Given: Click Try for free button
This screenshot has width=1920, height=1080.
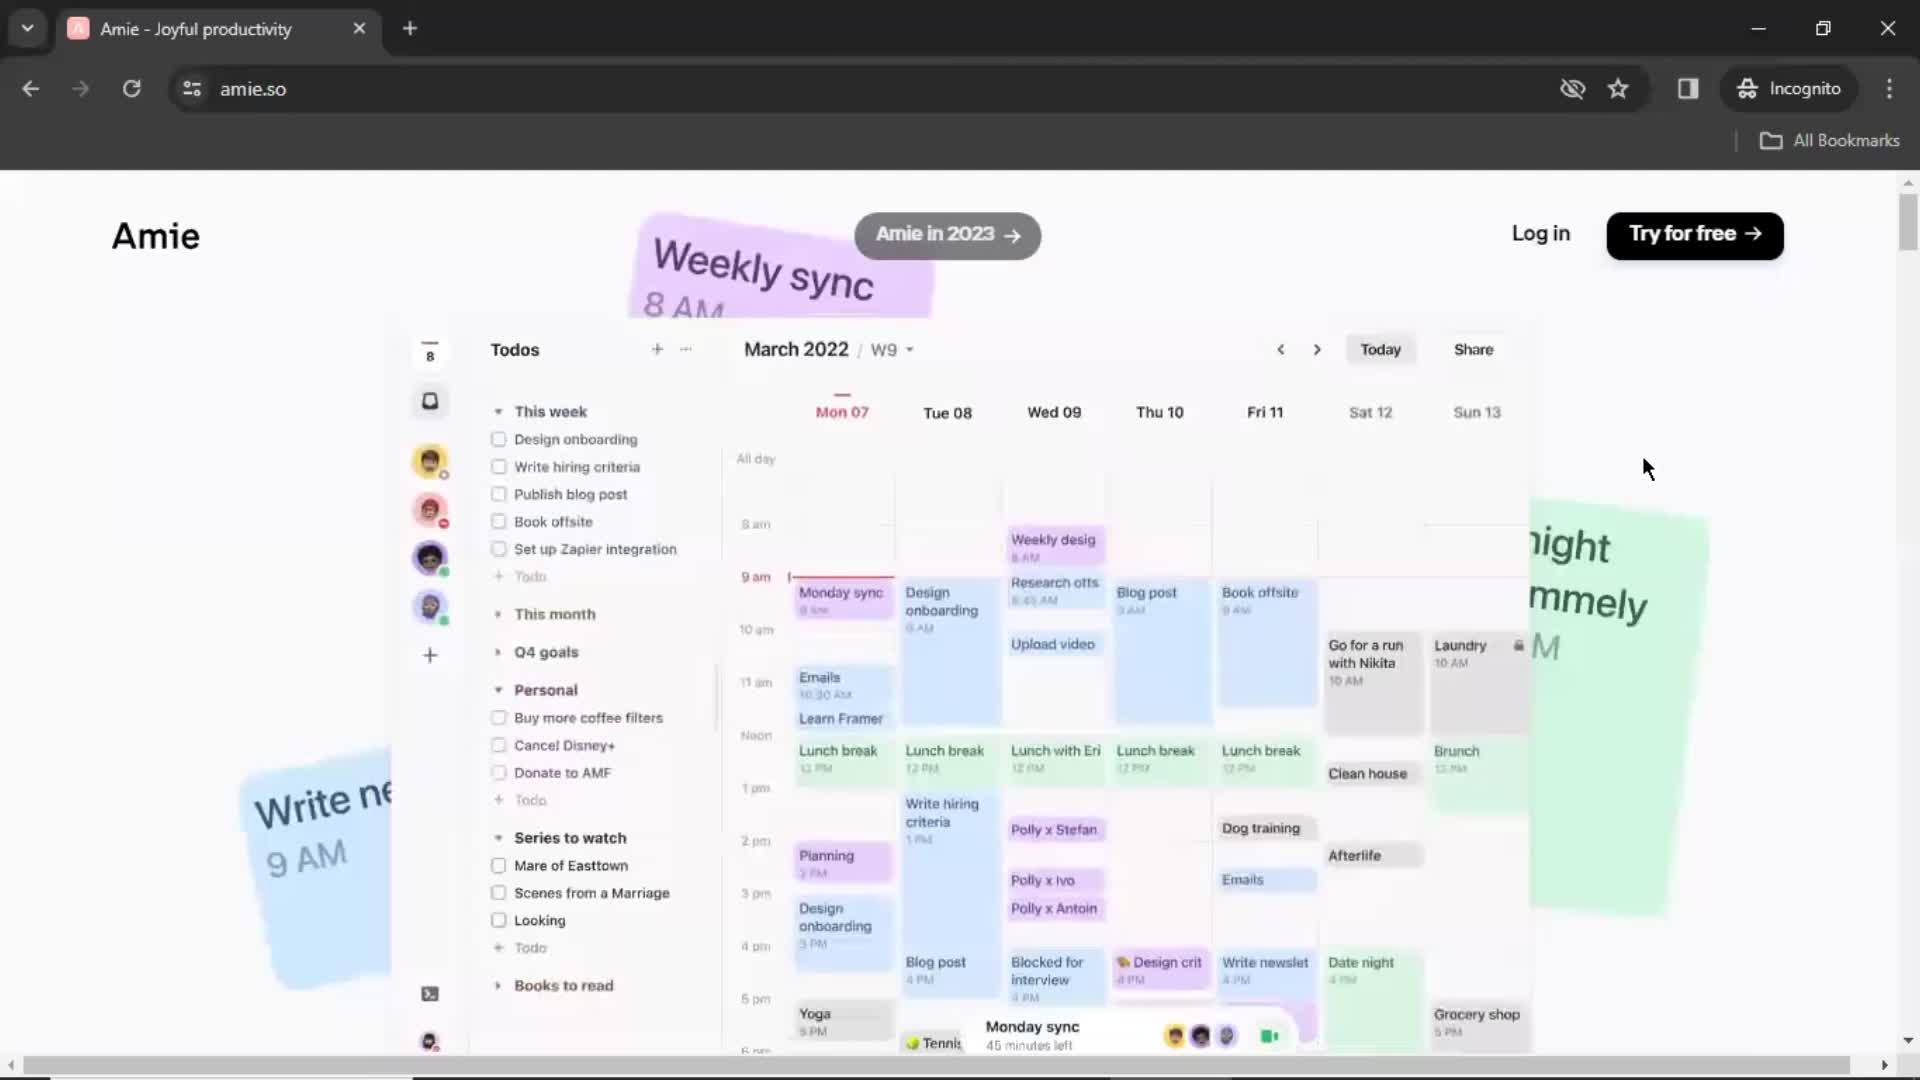Looking at the screenshot, I should [1693, 235].
